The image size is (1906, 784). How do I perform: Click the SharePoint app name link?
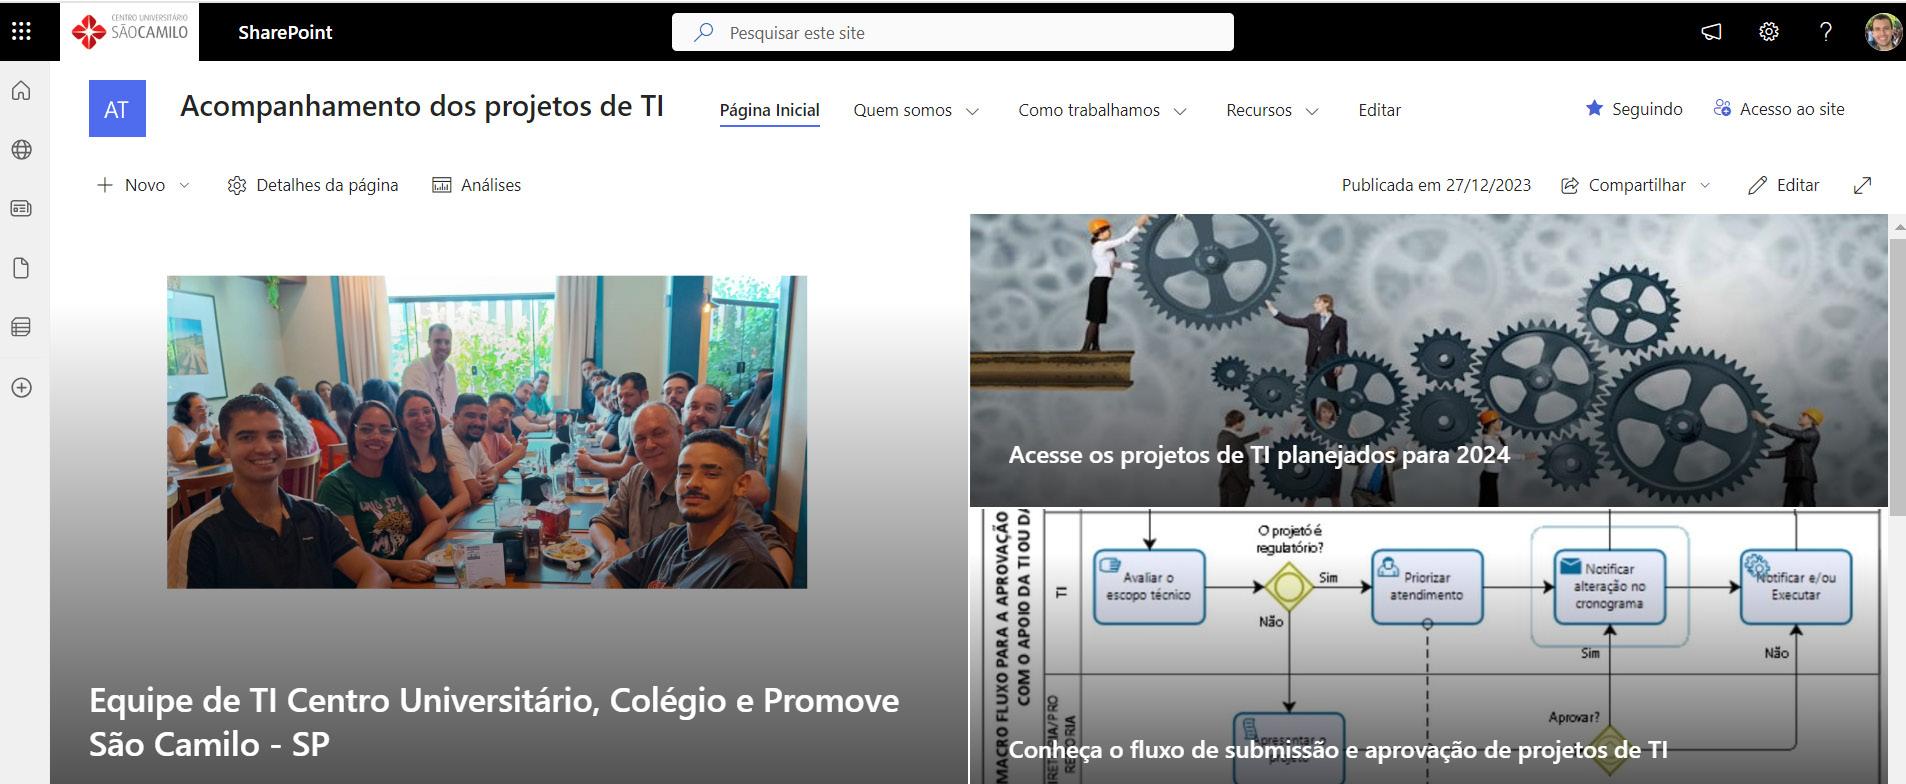click(x=285, y=32)
